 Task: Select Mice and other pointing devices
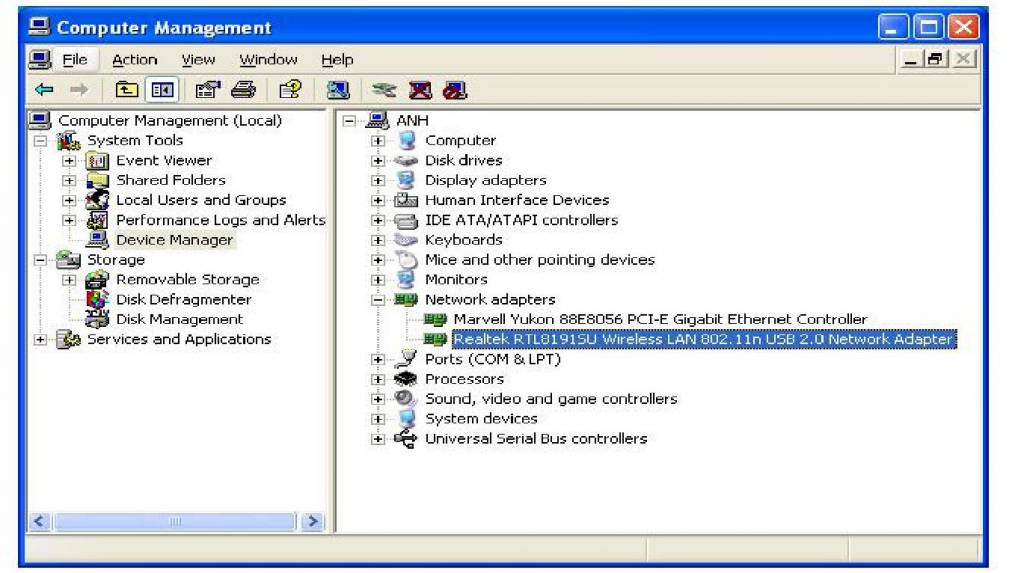tap(539, 260)
